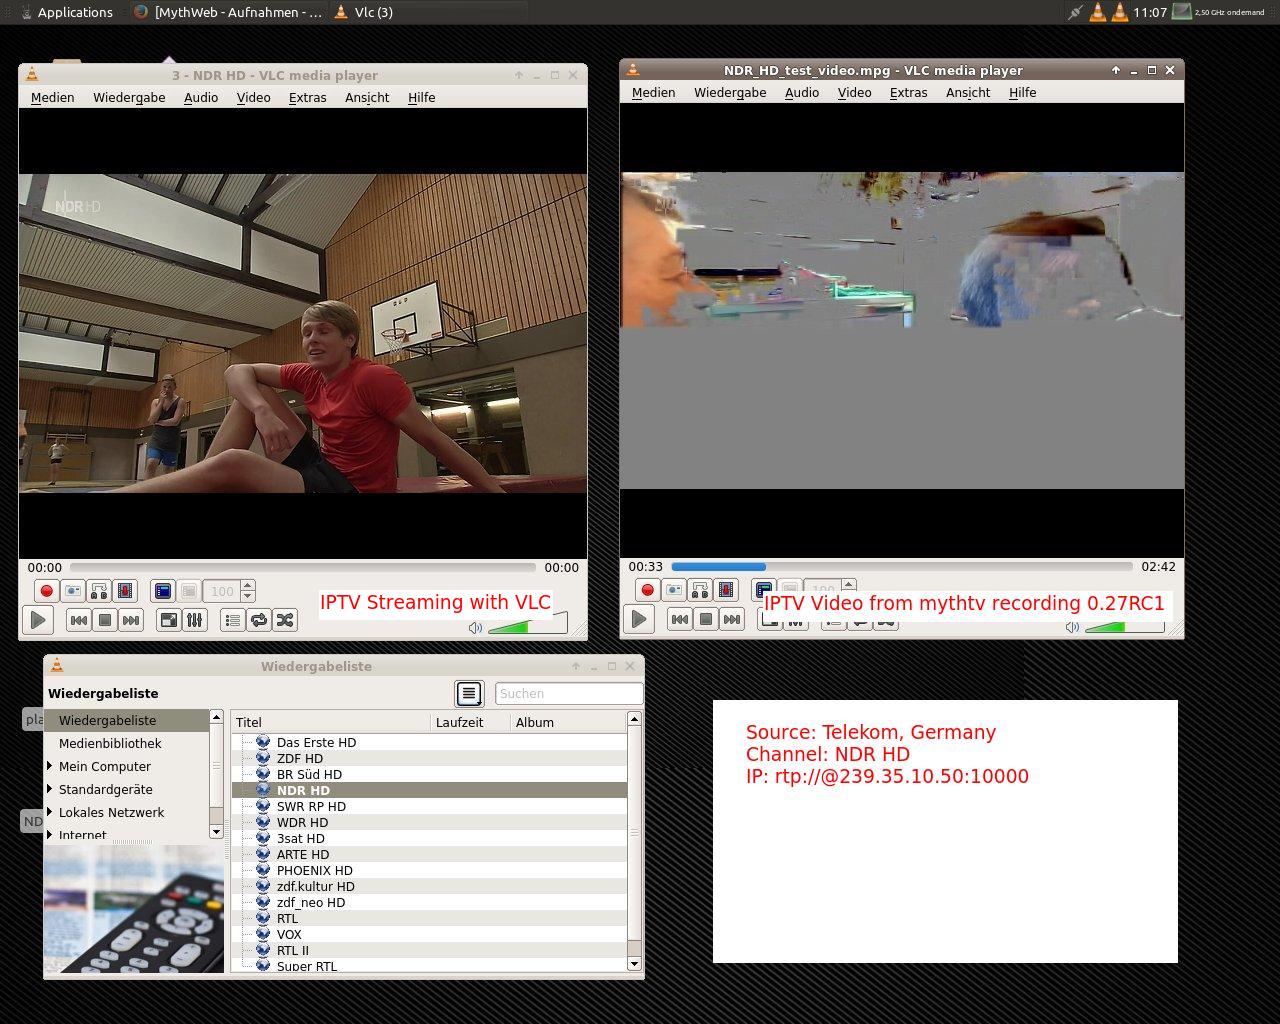The width and height of the screenshot is (1280, 1024).
Task: Skip to next media in left VLC player
Action: pyautogui.click(x=131, y=620)
